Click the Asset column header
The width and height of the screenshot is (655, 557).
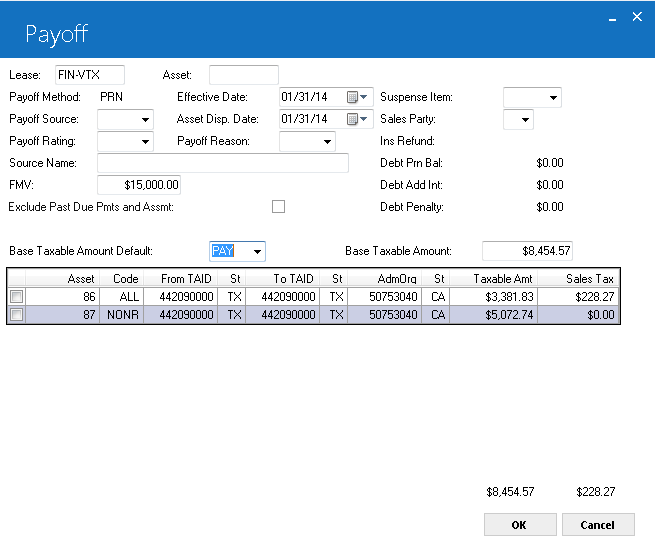click(x=63, y=279)
